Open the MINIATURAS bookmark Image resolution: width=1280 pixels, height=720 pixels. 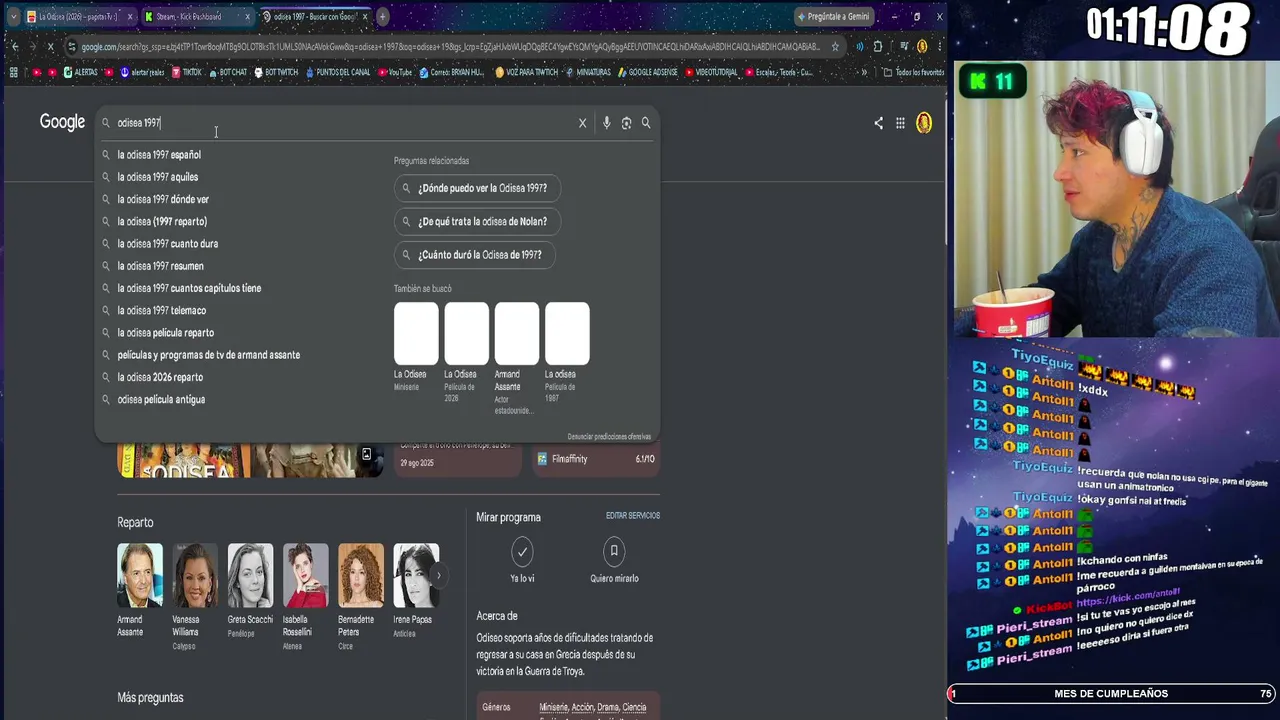588,72
